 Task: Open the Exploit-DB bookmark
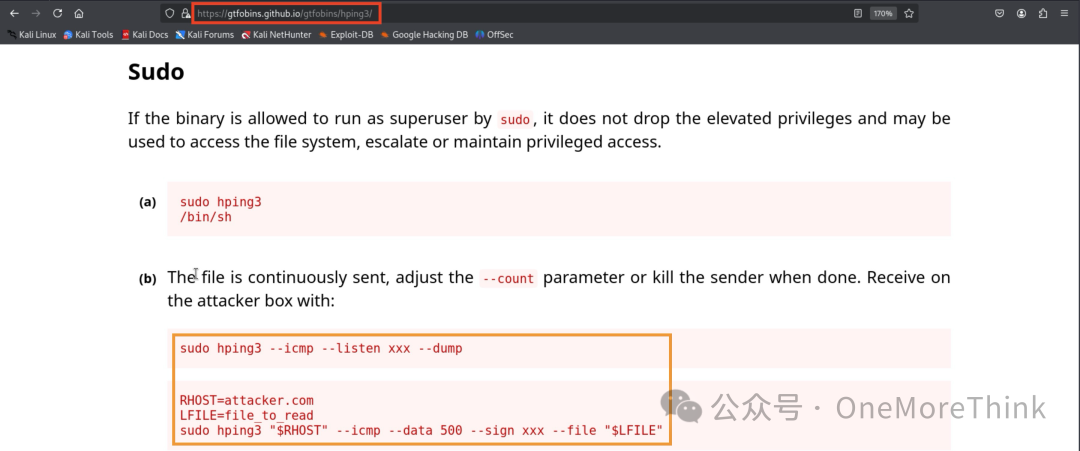click(346, 34)
